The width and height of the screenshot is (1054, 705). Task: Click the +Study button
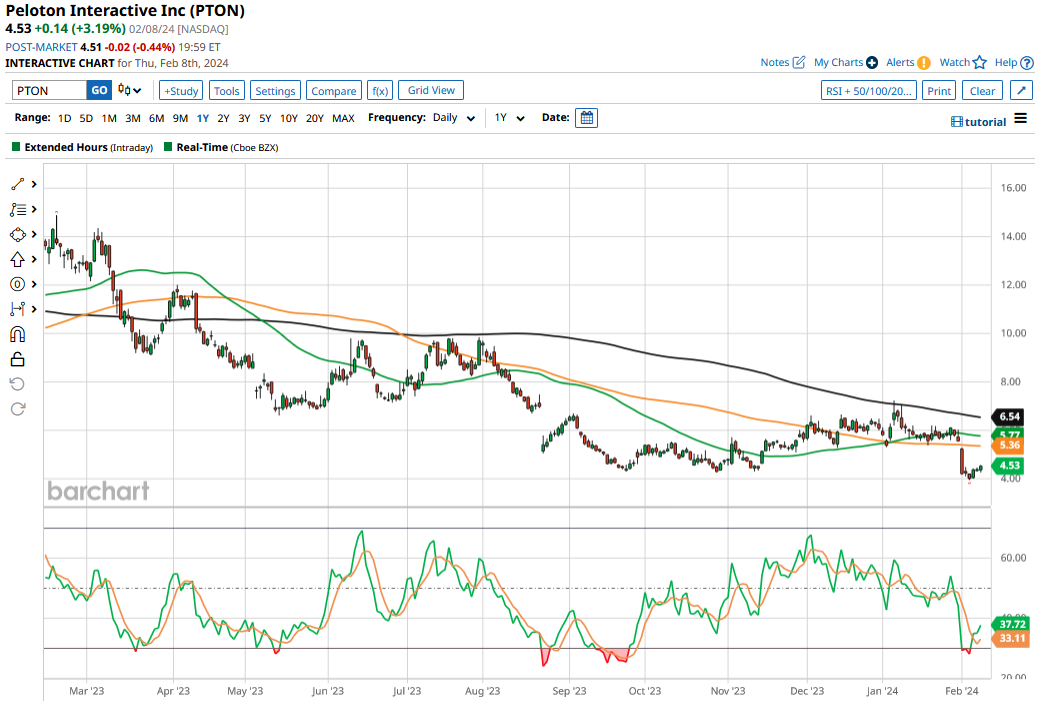[x=181, y=91]
